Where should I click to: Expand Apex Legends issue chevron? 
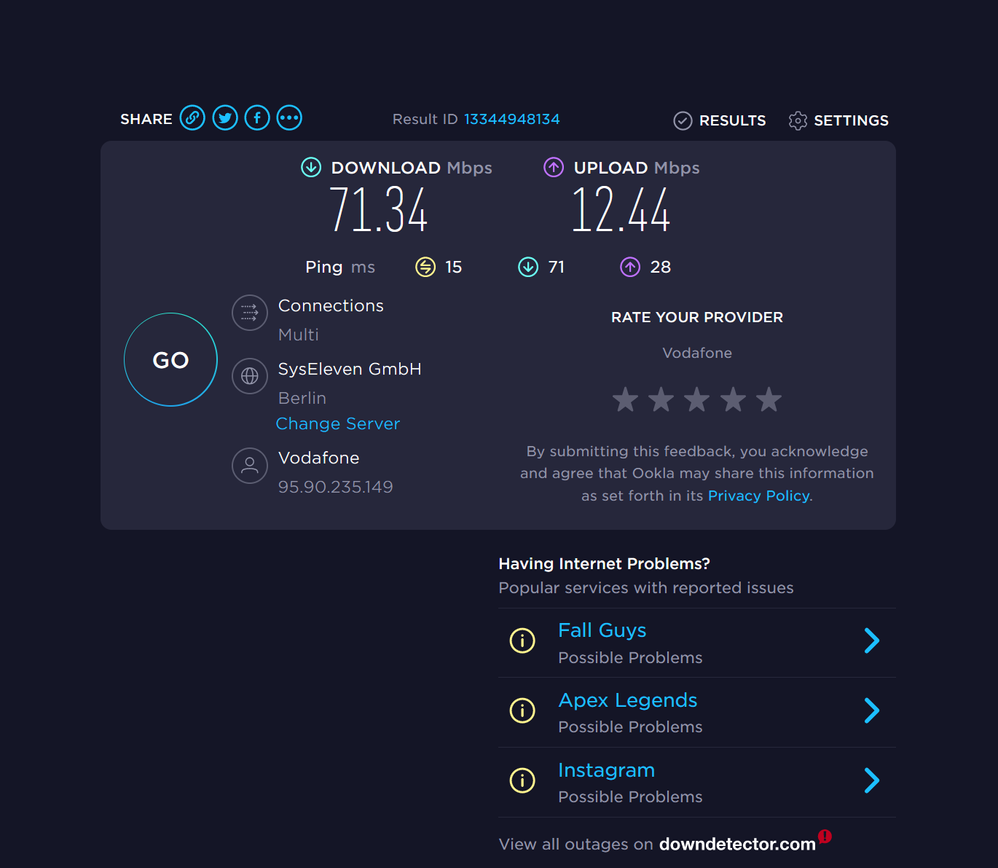coord(871,711)
